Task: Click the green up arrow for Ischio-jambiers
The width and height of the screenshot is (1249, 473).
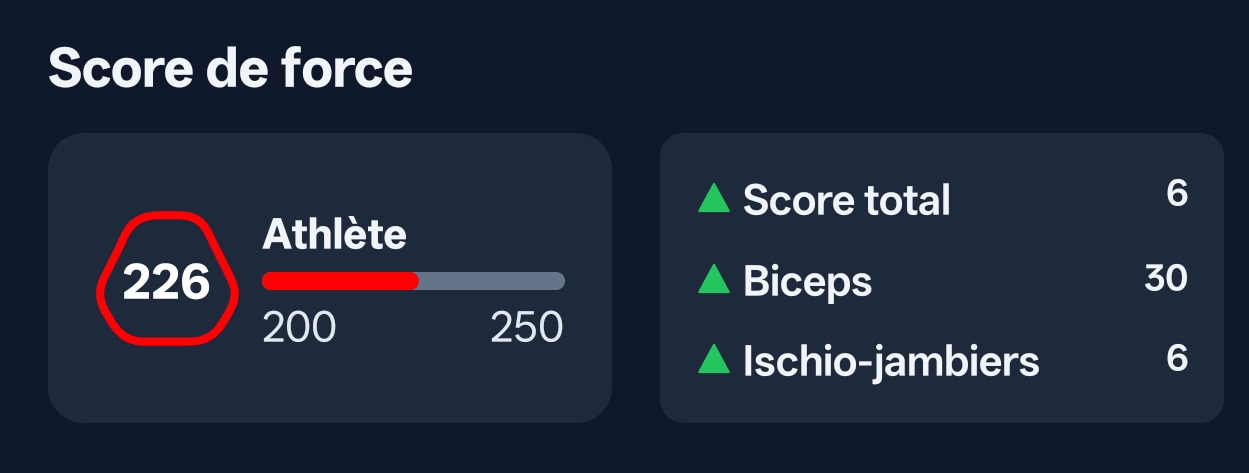Action: [713, 358]
